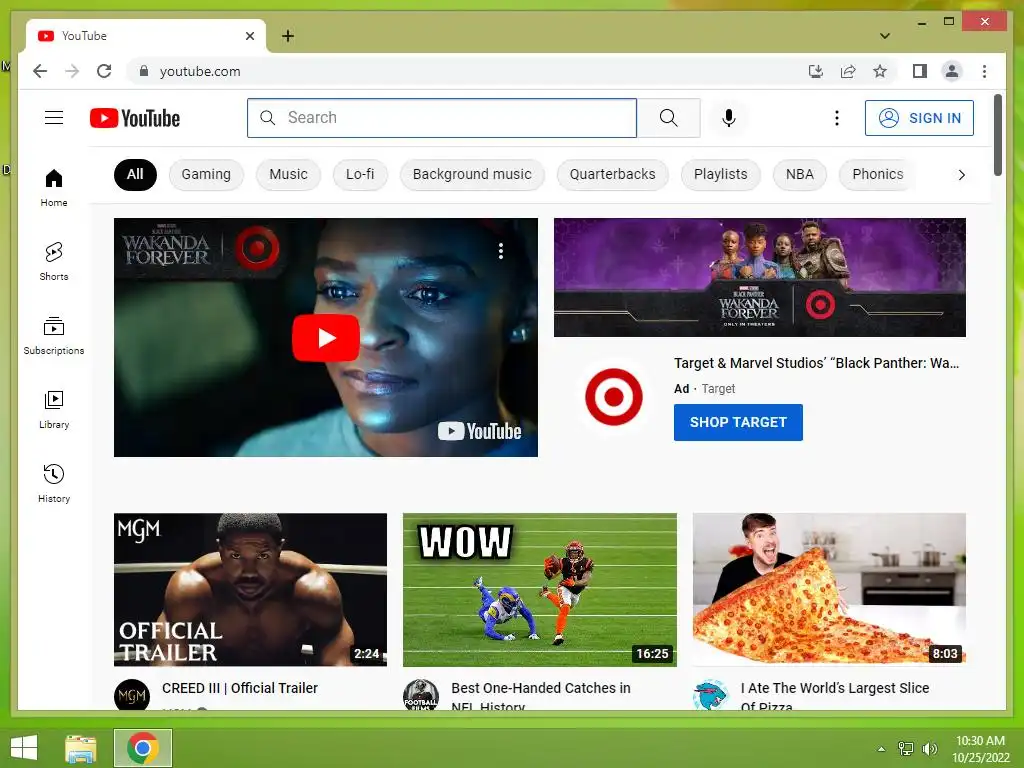Open the Creed III trailer thumbnail
The image size is (1024, 768).
(250, 590)
